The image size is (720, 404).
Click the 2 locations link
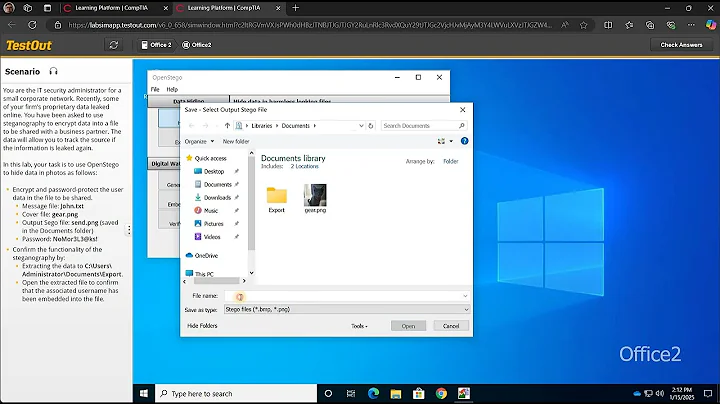(x=304, y=166)
